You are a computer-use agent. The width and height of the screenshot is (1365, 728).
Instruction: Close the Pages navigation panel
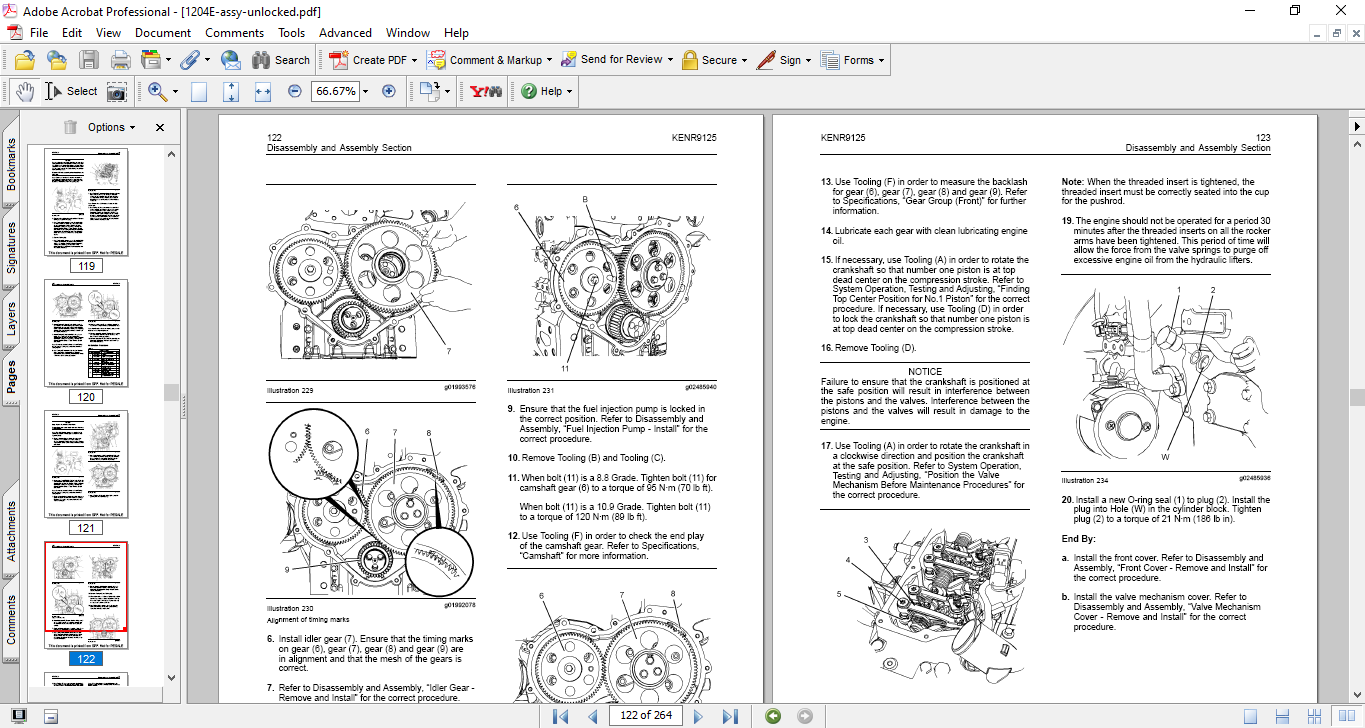[160, 127]
